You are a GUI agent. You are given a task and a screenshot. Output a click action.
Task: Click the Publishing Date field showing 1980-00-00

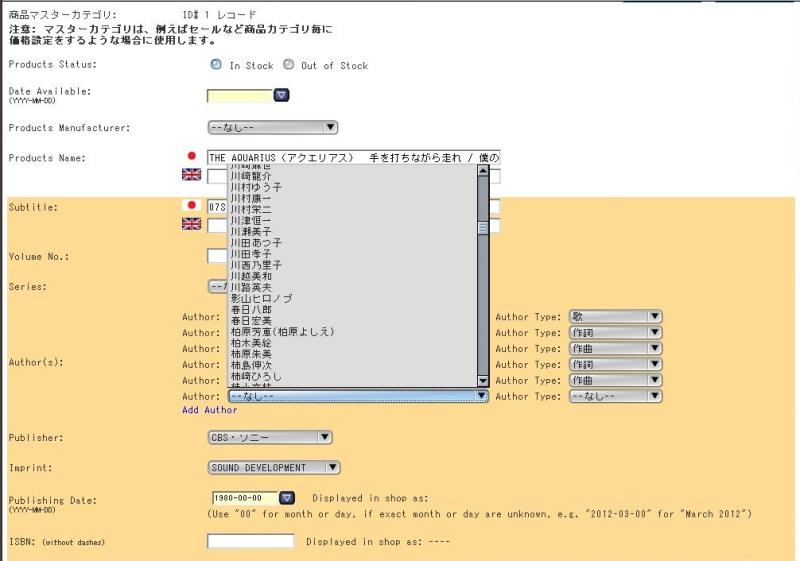[245, 498]
